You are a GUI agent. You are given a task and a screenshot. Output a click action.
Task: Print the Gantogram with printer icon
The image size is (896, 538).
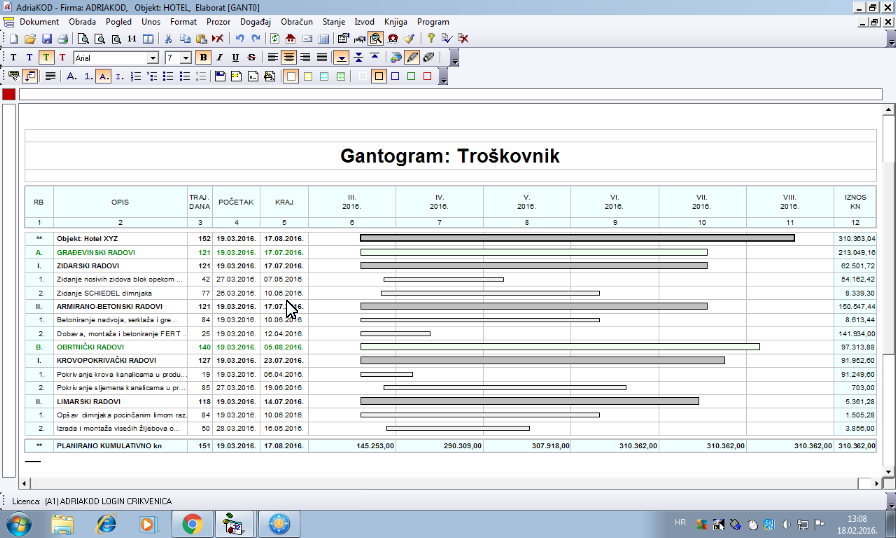(63, 39)
